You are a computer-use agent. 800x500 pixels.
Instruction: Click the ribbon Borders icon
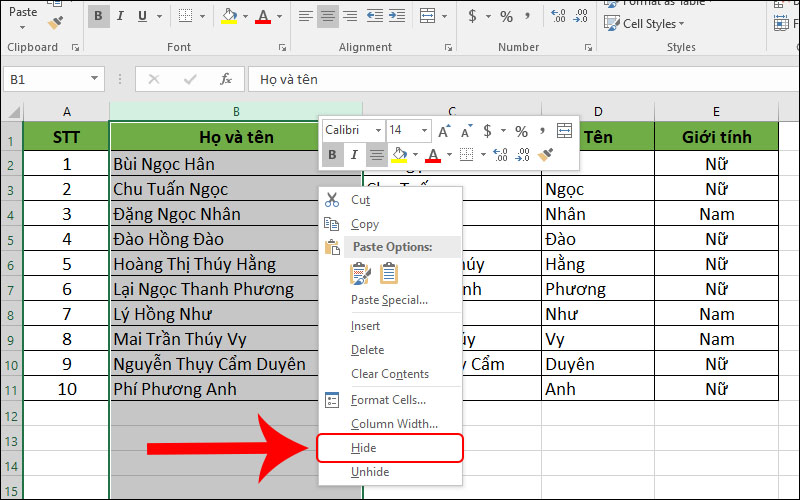tap(186, 16)
